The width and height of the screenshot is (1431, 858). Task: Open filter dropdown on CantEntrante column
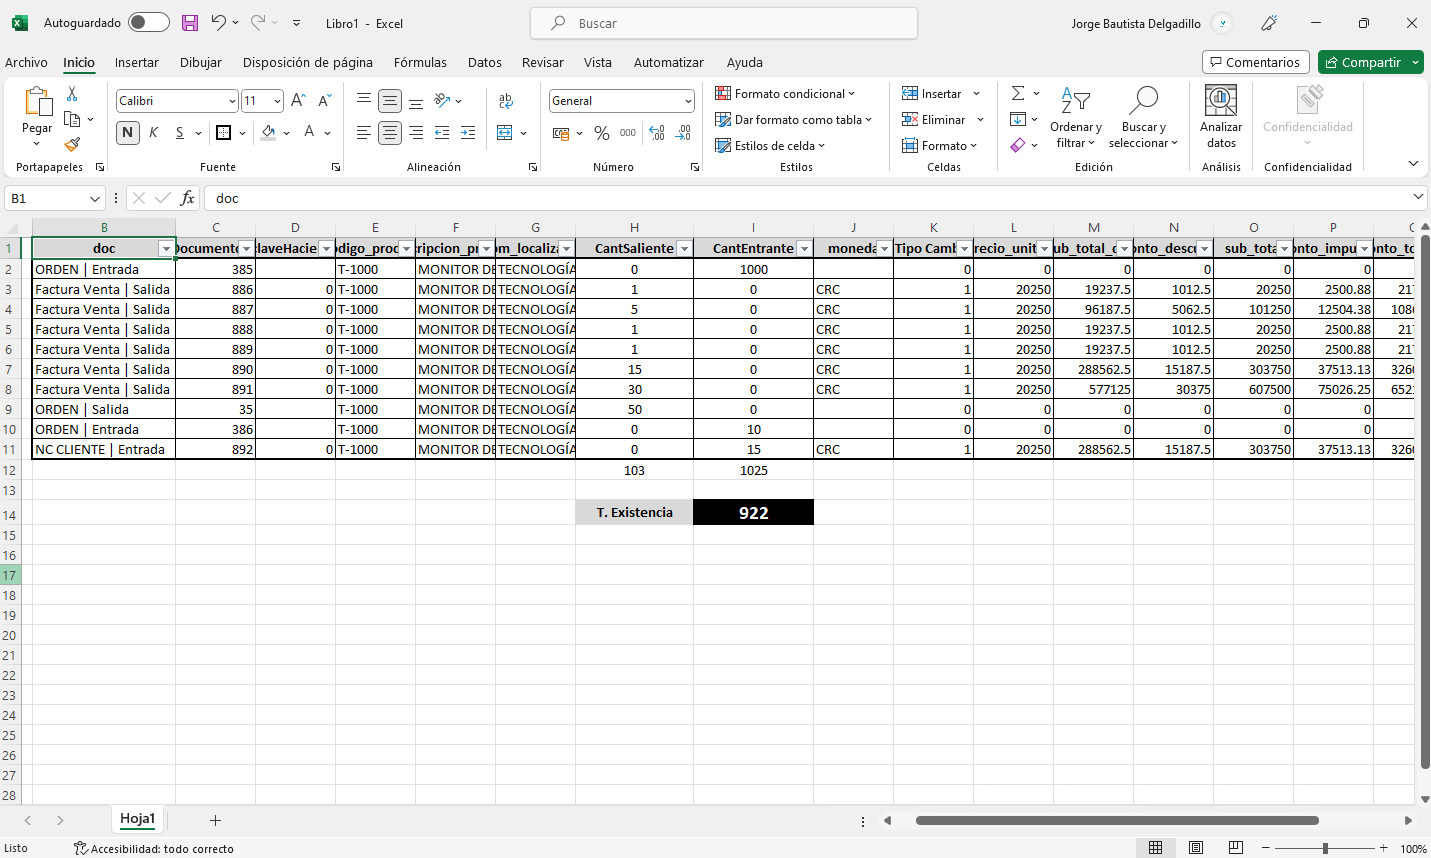tap(804, 249)
